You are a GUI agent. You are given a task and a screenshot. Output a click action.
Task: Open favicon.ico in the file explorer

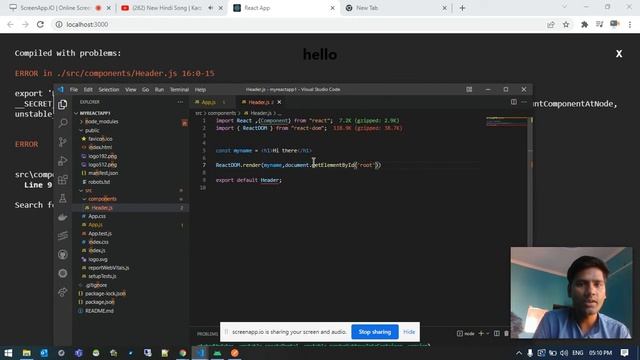100,139
